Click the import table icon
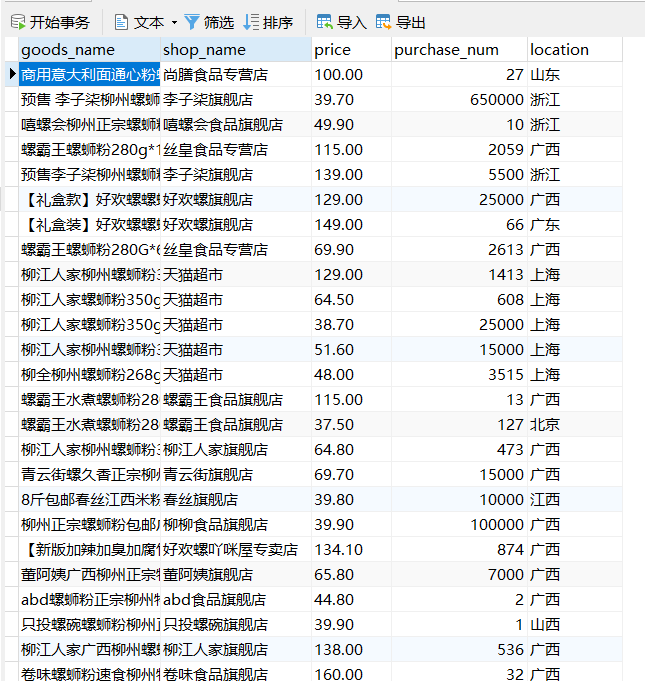The image size is (645, 681). click(x=324, y=22)
